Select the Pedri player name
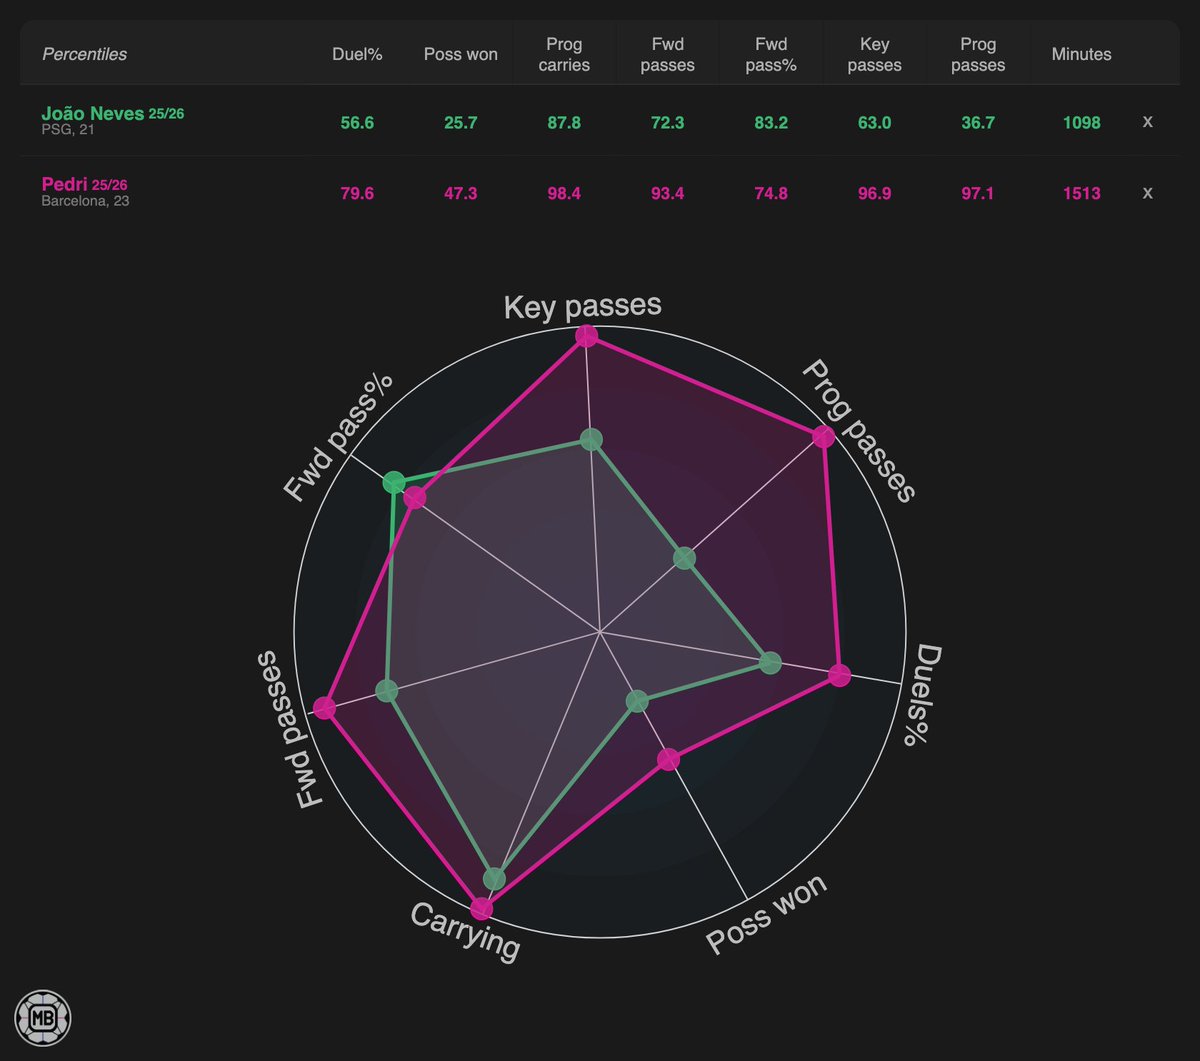This screenshot has width=1200, height=1061. click(x=64, y=185)
